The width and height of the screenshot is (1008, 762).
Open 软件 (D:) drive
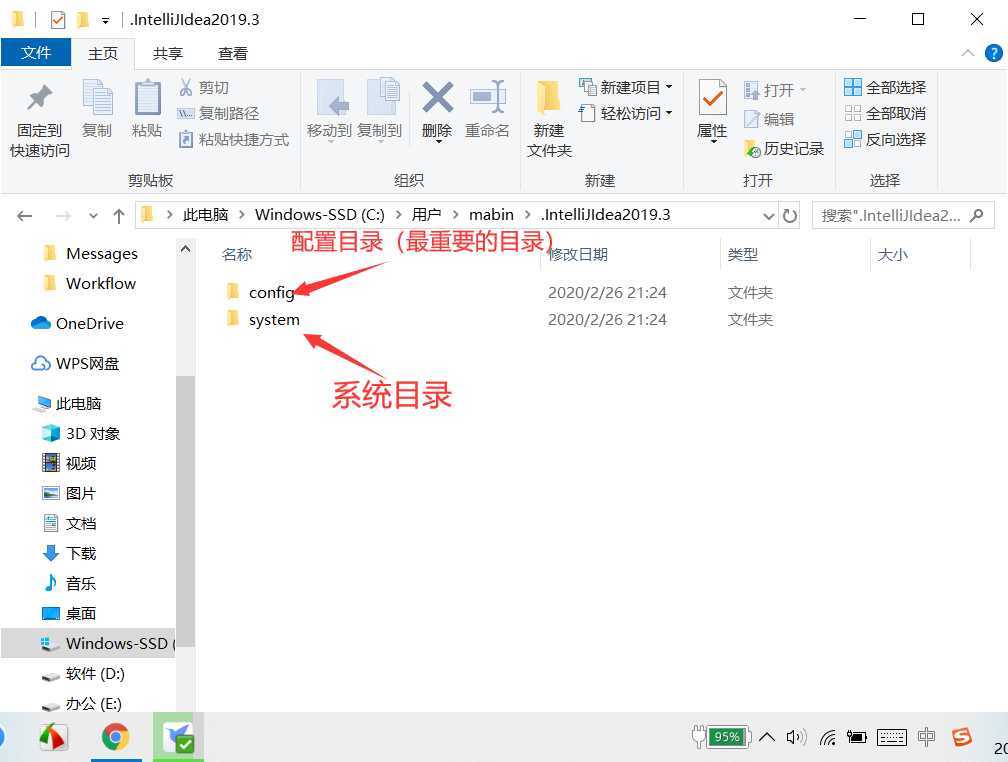[x=84, y=674]
